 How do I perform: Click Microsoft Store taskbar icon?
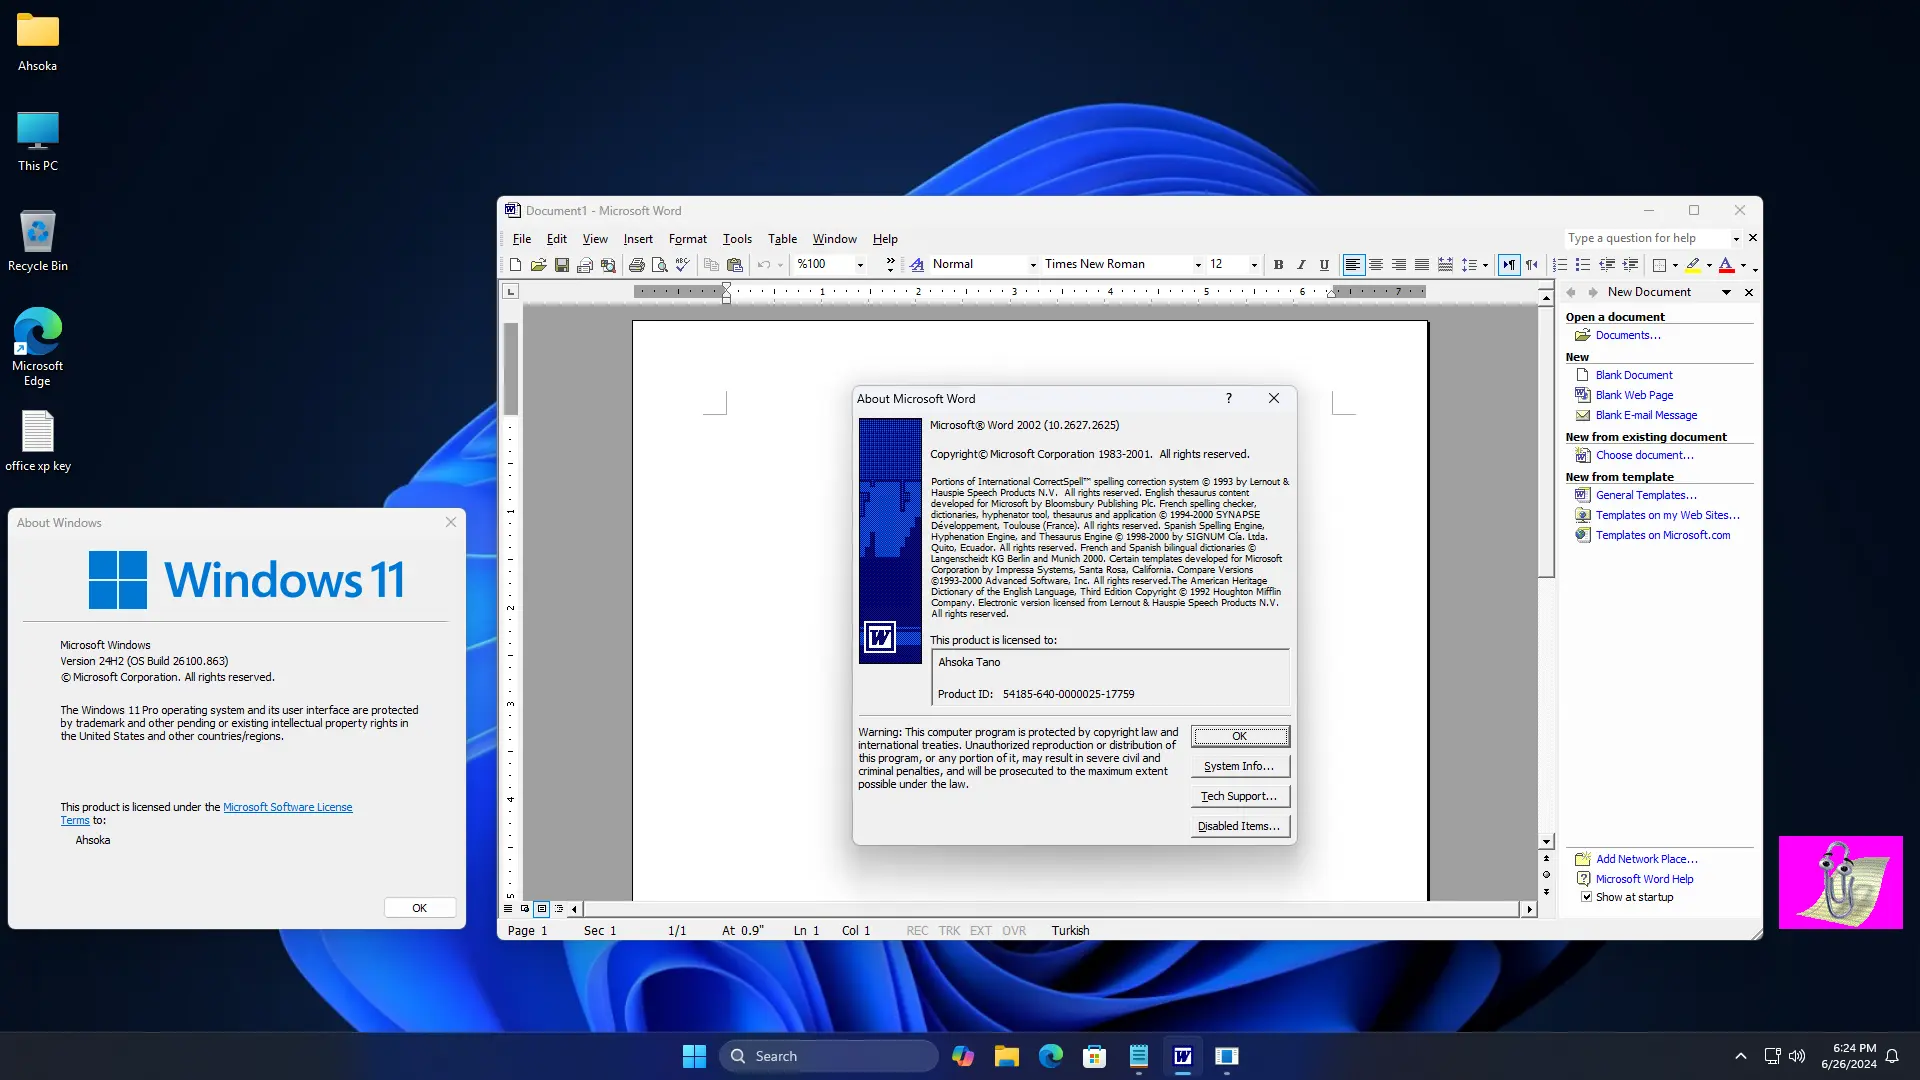(x=1094, y=1056)
